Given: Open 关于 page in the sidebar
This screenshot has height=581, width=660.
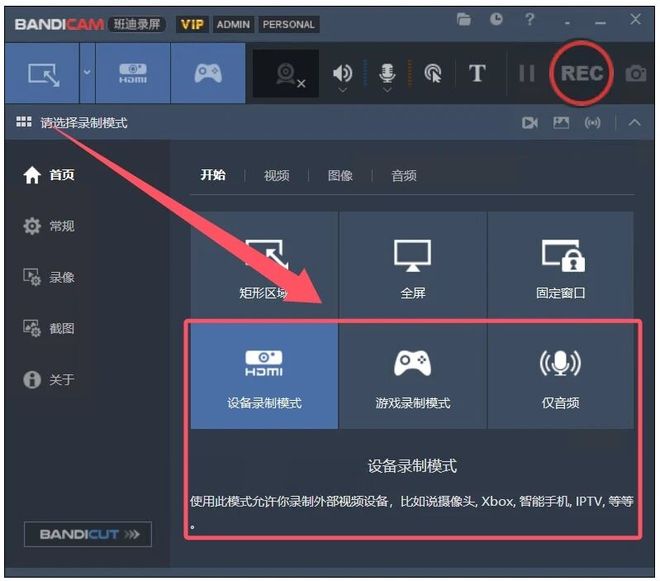Looking at the screenshot, I should pos(49,379).
